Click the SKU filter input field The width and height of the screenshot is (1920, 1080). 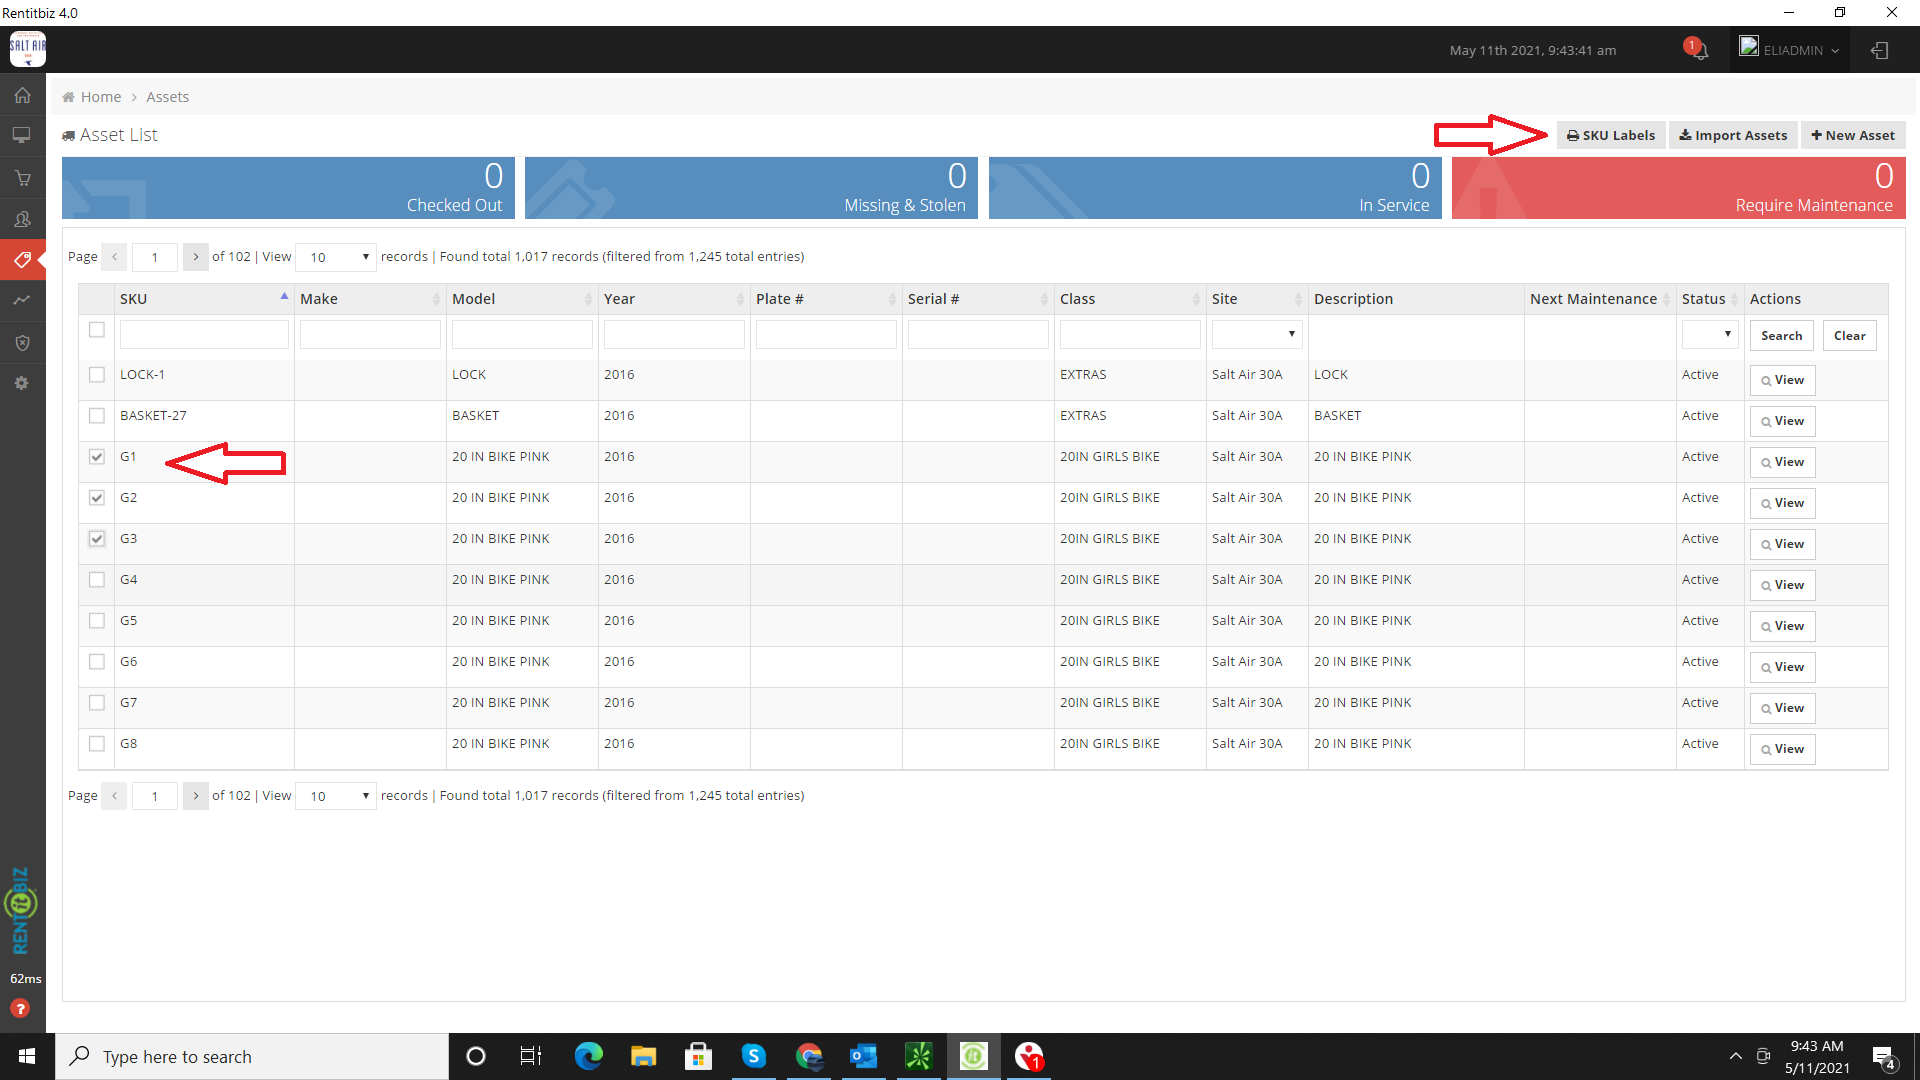pos(204,335)
